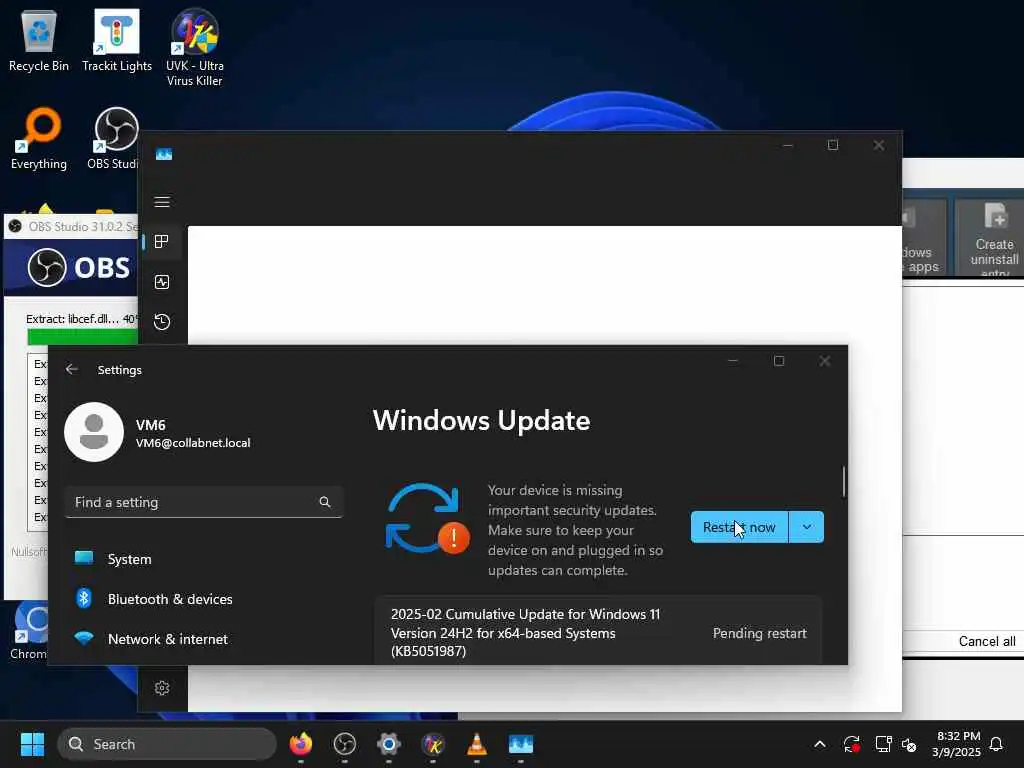Screen dimensions: 1024x768
Task: Switch to OBS Studio on the taskbar
Action: (x=345, y=744)
